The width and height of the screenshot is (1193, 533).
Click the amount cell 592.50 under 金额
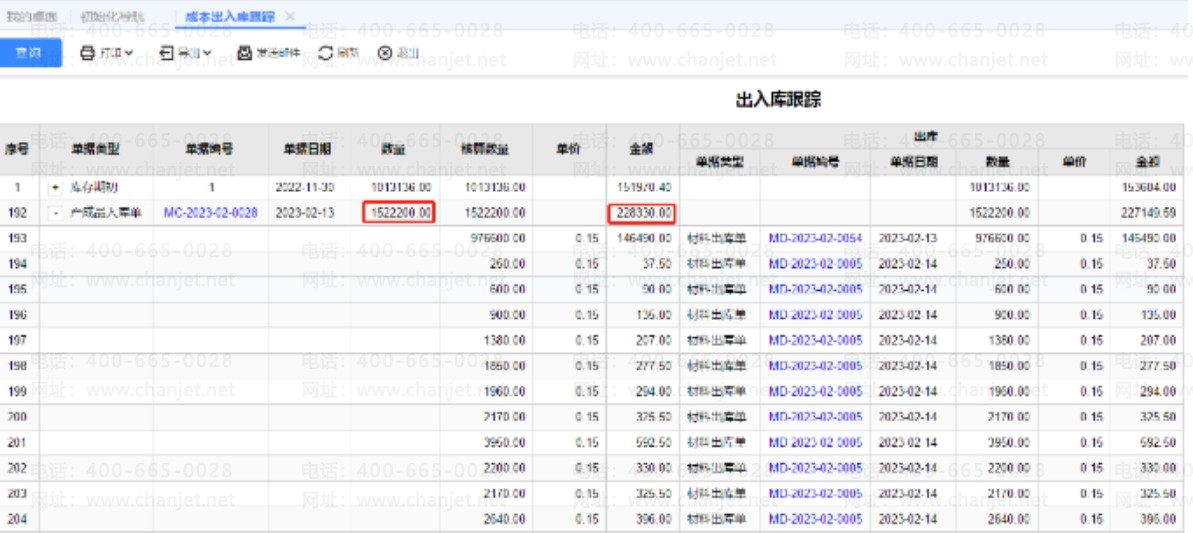pyautogui.click(x=654, y=443)
